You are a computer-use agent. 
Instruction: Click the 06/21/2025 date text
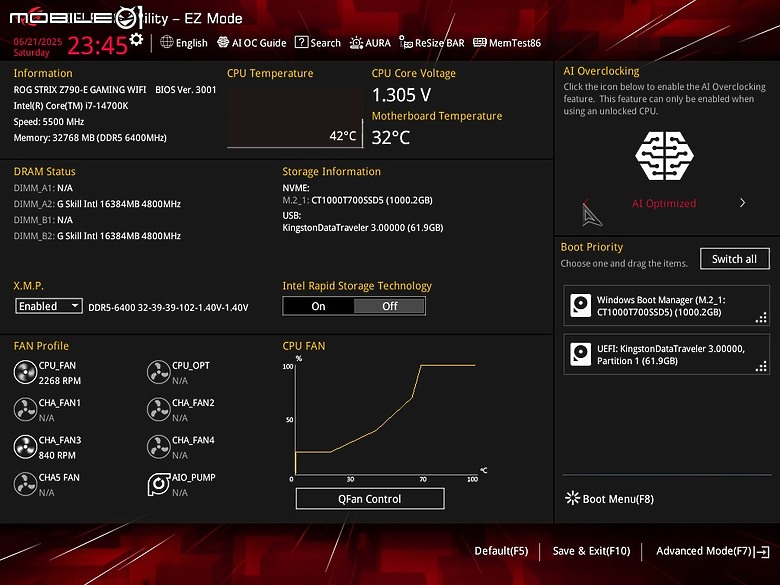[x=37, y=41]
